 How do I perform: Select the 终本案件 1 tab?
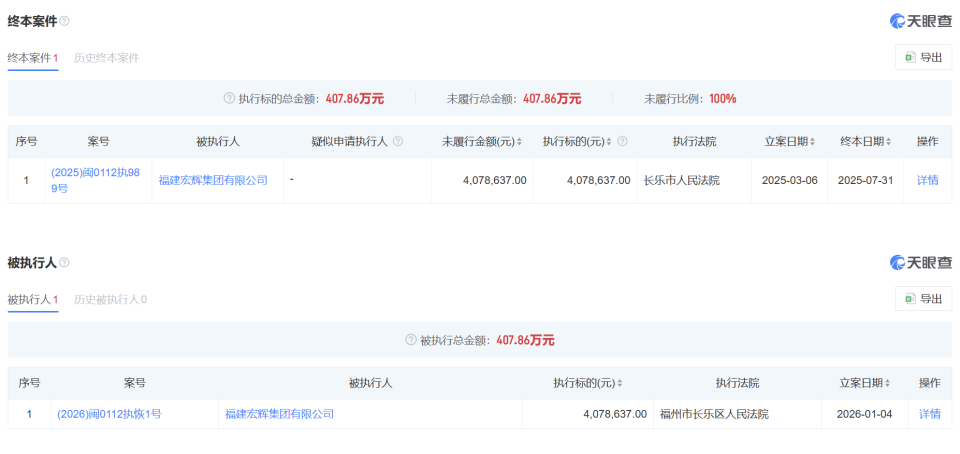pos(33,59)
